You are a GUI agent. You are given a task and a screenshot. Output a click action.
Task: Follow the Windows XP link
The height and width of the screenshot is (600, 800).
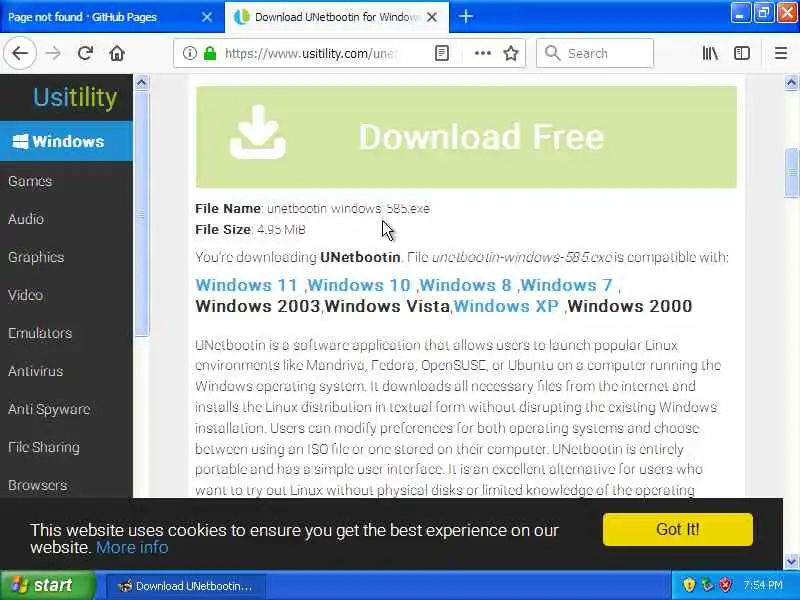pyautogui.click(x=507, y=306)
